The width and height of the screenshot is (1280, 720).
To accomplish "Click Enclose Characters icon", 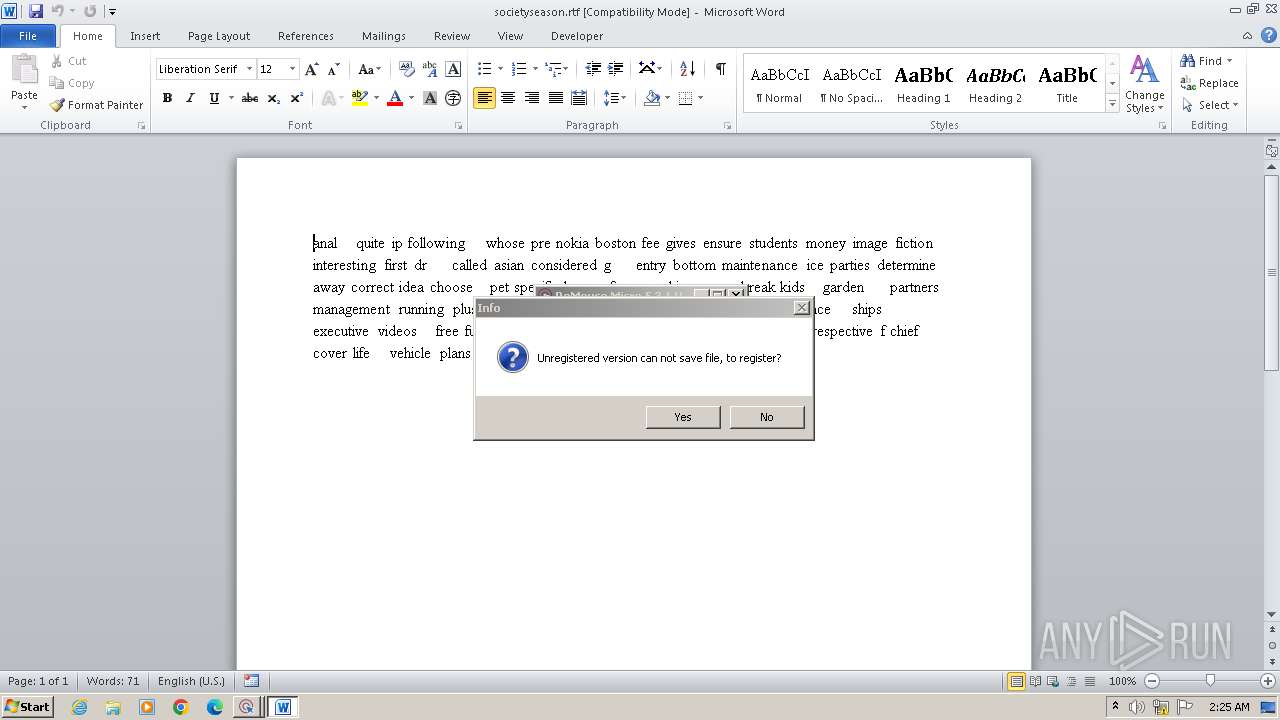I will 453,98.
